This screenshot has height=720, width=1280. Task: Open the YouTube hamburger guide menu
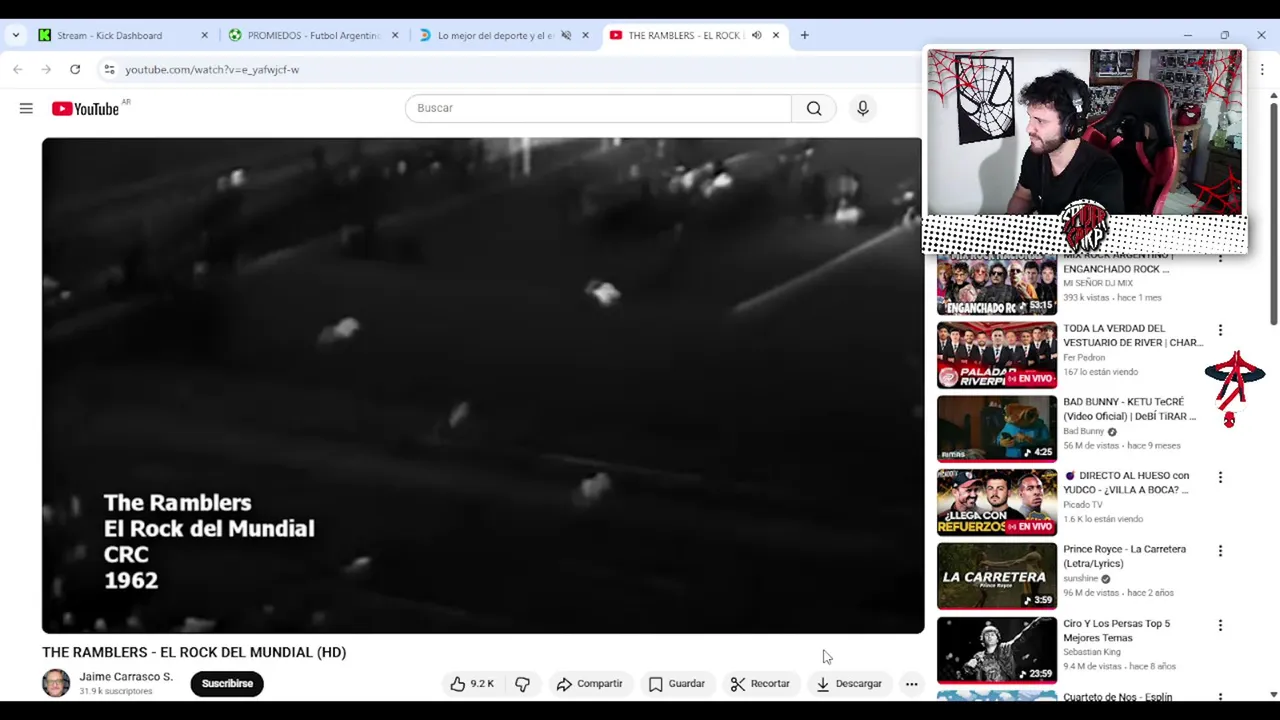(x=26, y=108)
